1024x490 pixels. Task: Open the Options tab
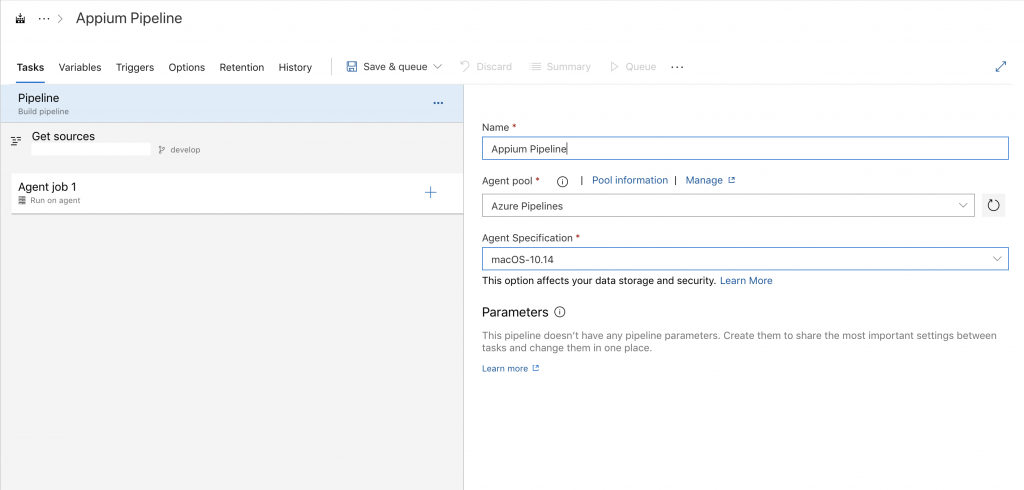coord(187,67)
